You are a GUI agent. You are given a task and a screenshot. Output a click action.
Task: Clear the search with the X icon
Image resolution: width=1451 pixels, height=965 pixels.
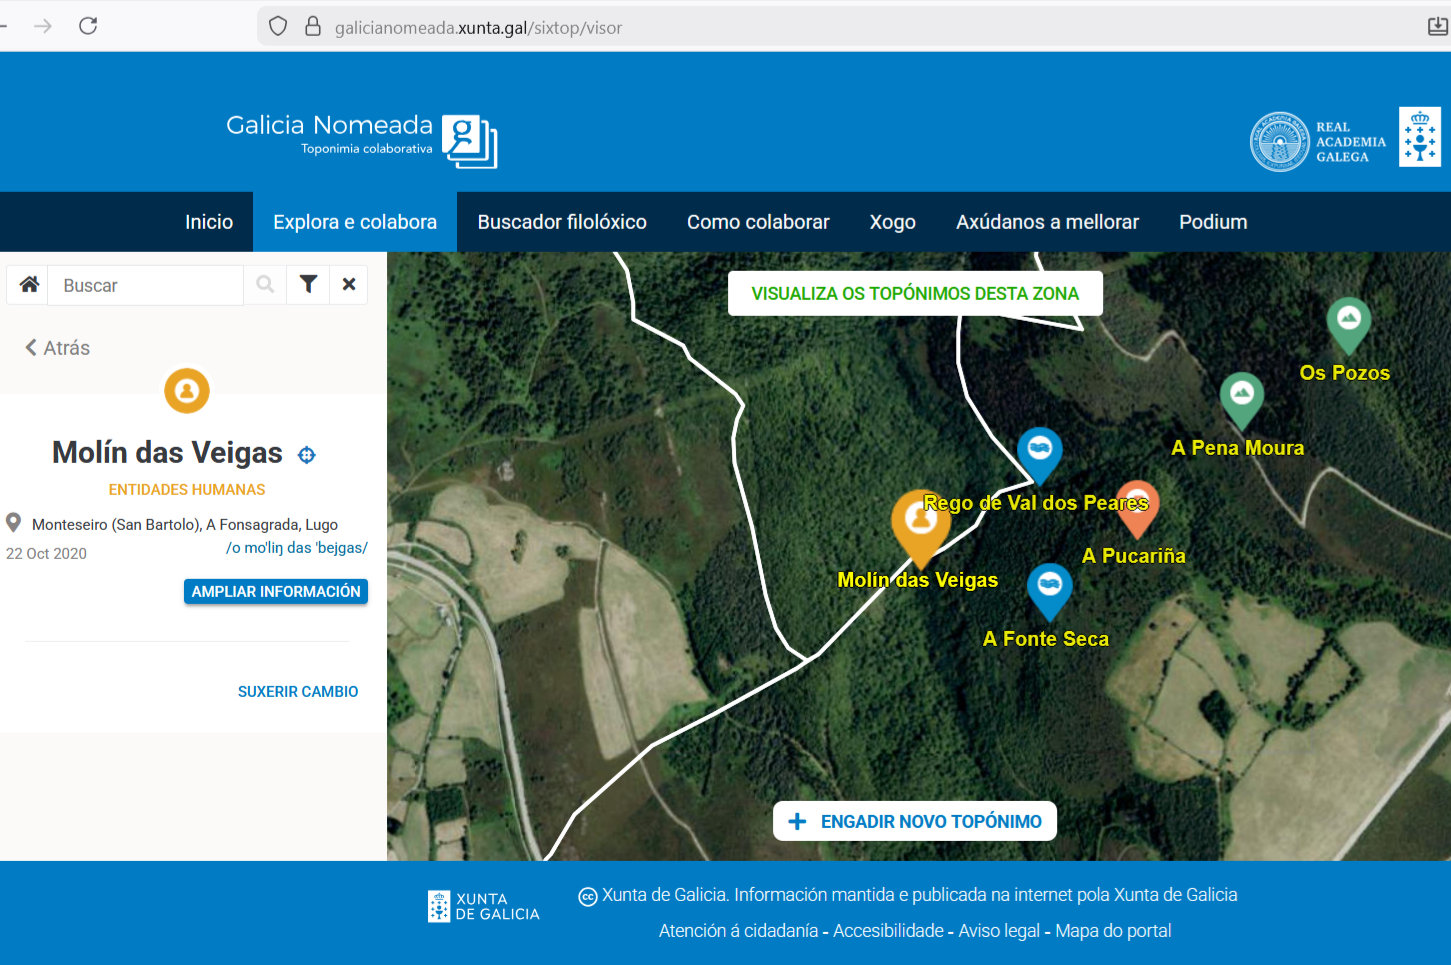(349, 285)
